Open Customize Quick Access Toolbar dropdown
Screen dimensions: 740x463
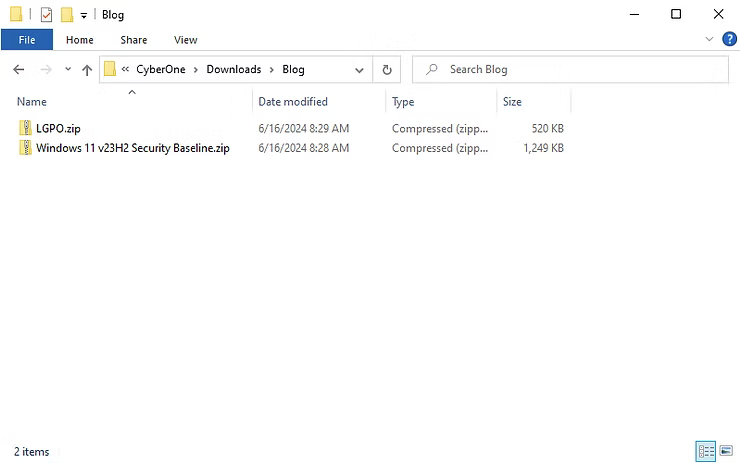[x=84, y=15]
